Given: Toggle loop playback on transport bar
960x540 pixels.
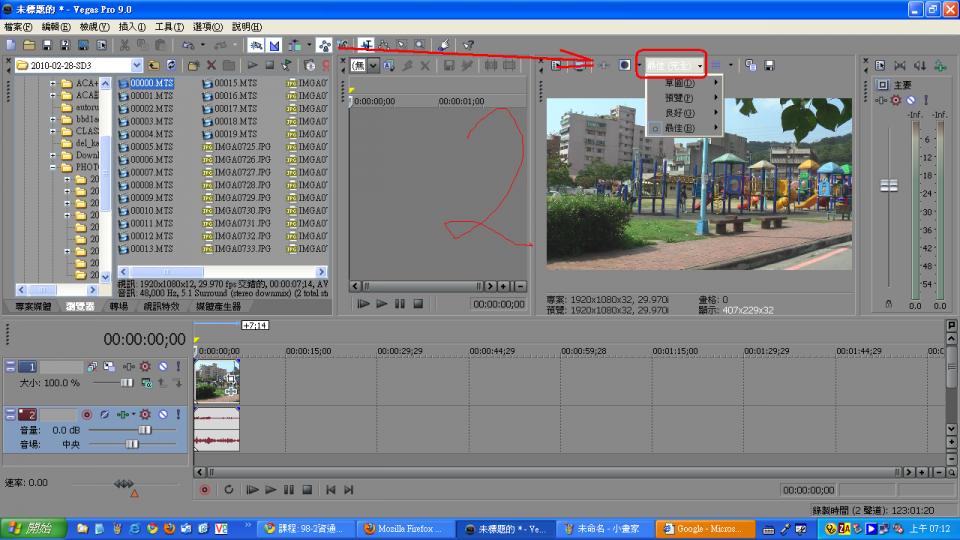Looking at the screenshot, I should tap(229, 490).
